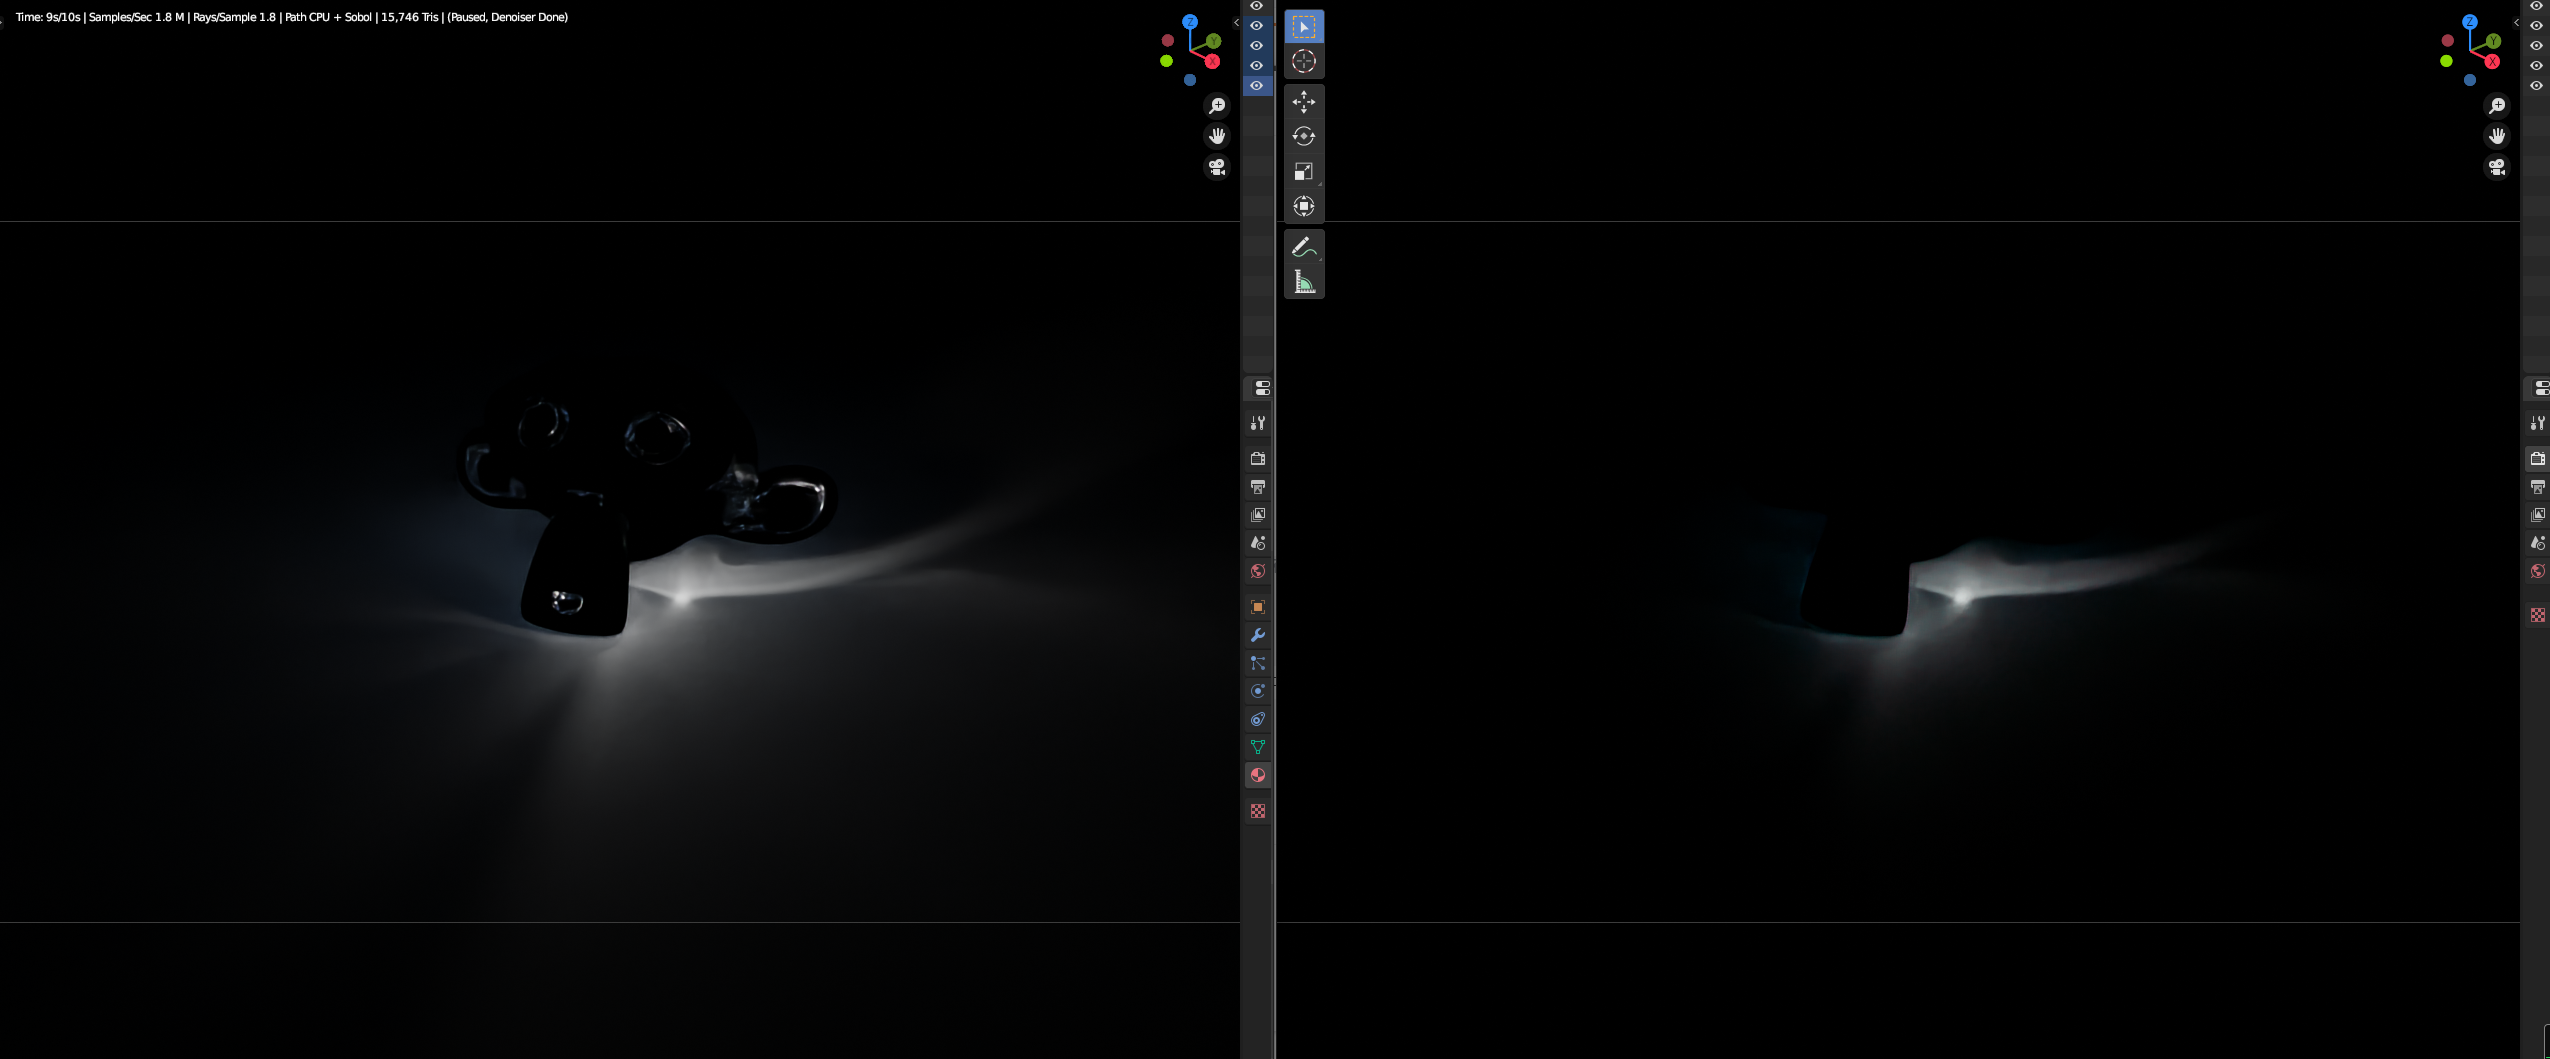
Task: Click the Select Box tool
Action: tap(1303, 27)
